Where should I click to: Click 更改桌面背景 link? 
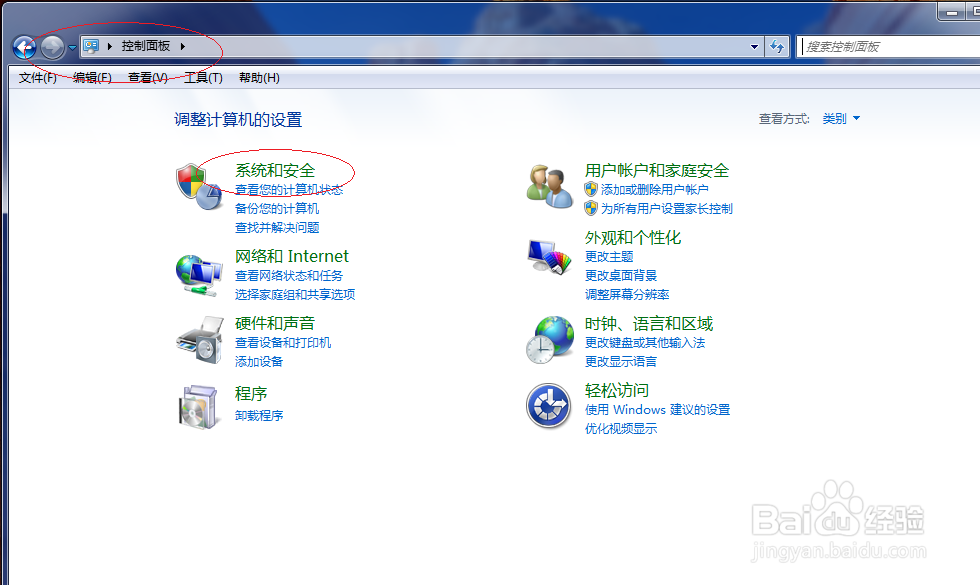621,276
